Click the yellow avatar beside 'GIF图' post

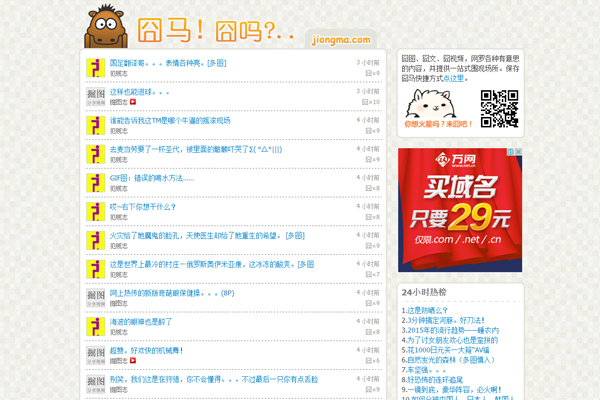(x=96, y=183)
